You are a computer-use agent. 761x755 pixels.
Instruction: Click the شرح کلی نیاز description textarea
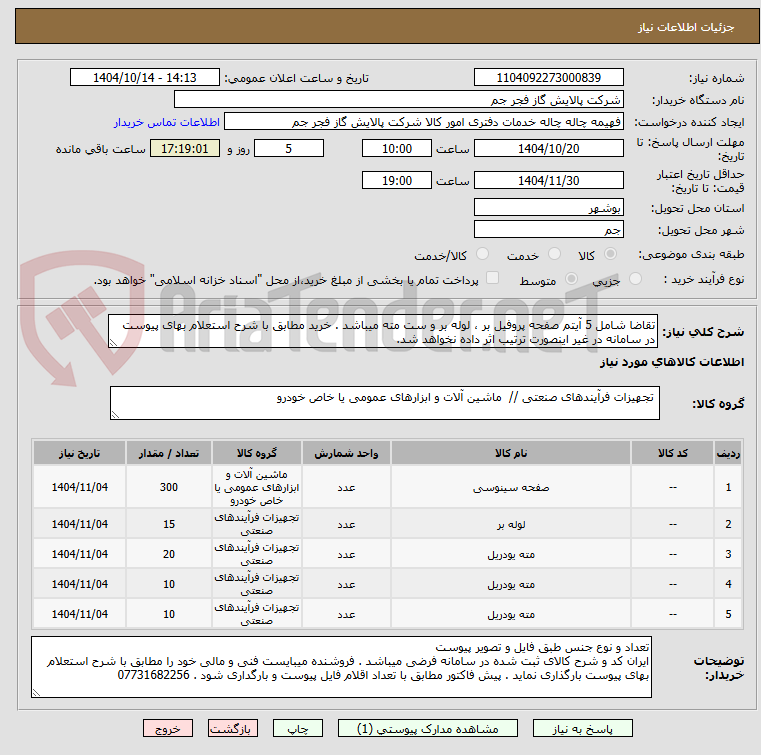coord(383,331)
